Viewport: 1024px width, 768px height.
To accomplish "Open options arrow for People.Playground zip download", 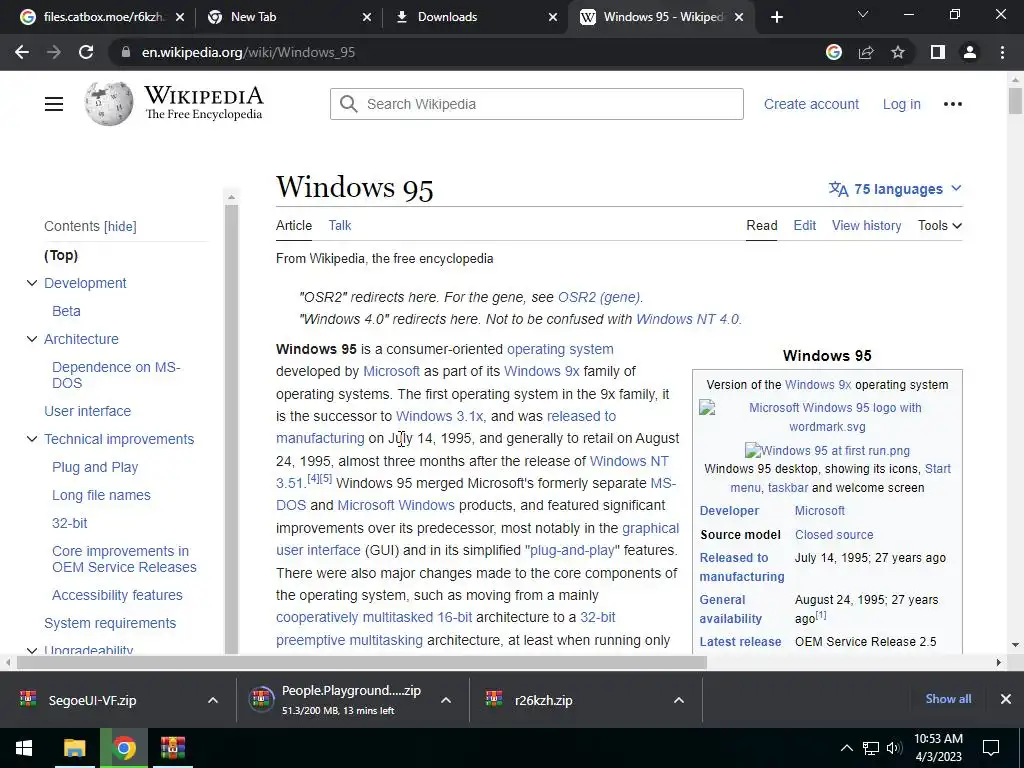I will pyautogui.click(x=446, y=700).
